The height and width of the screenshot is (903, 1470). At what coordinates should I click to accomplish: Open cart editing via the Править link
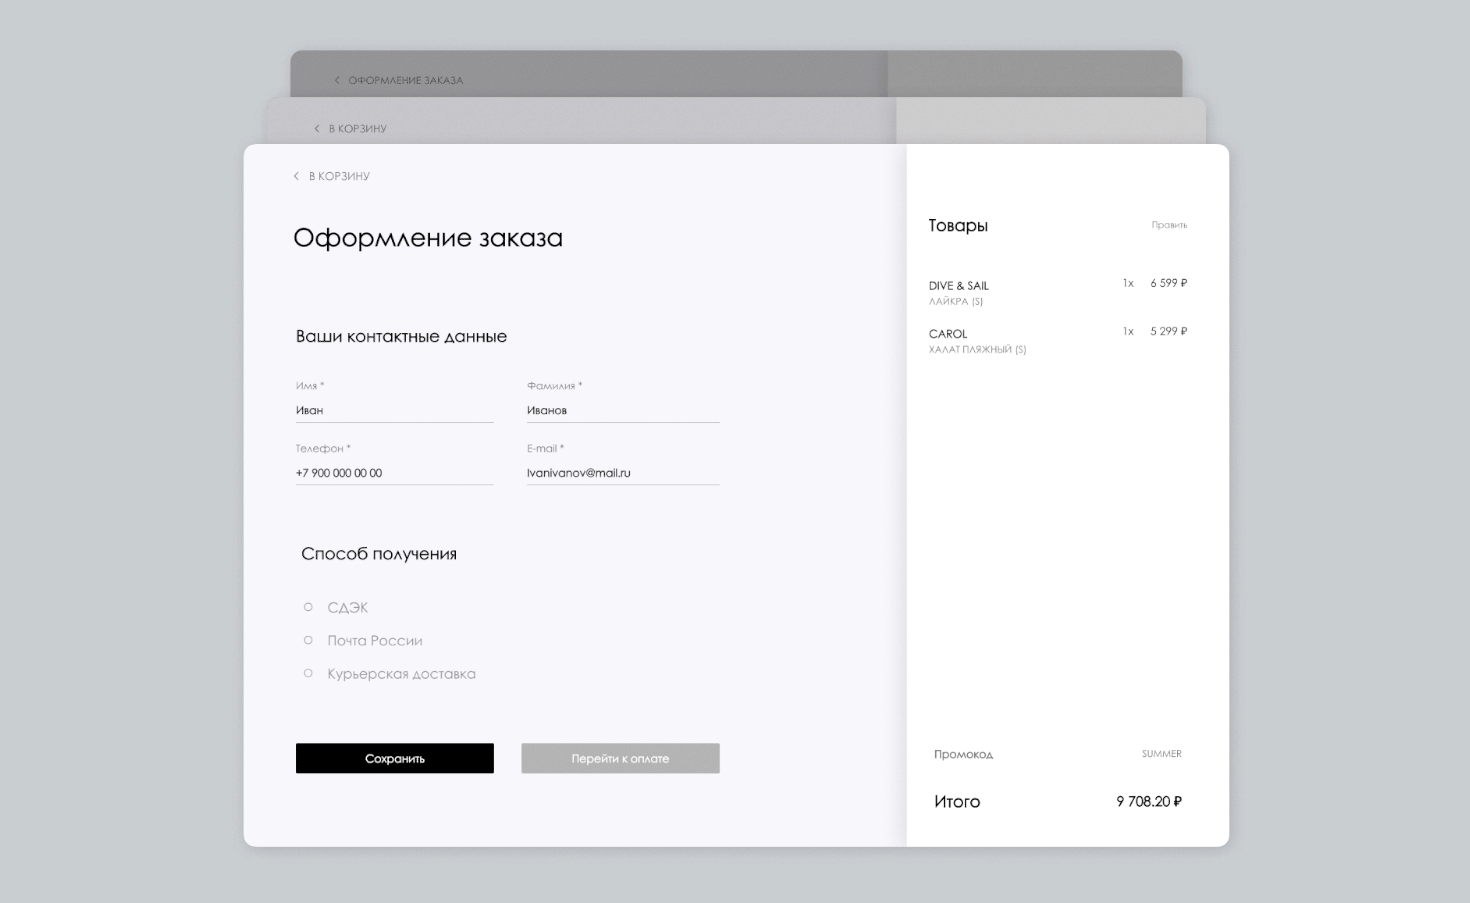tap(1168, 226)
